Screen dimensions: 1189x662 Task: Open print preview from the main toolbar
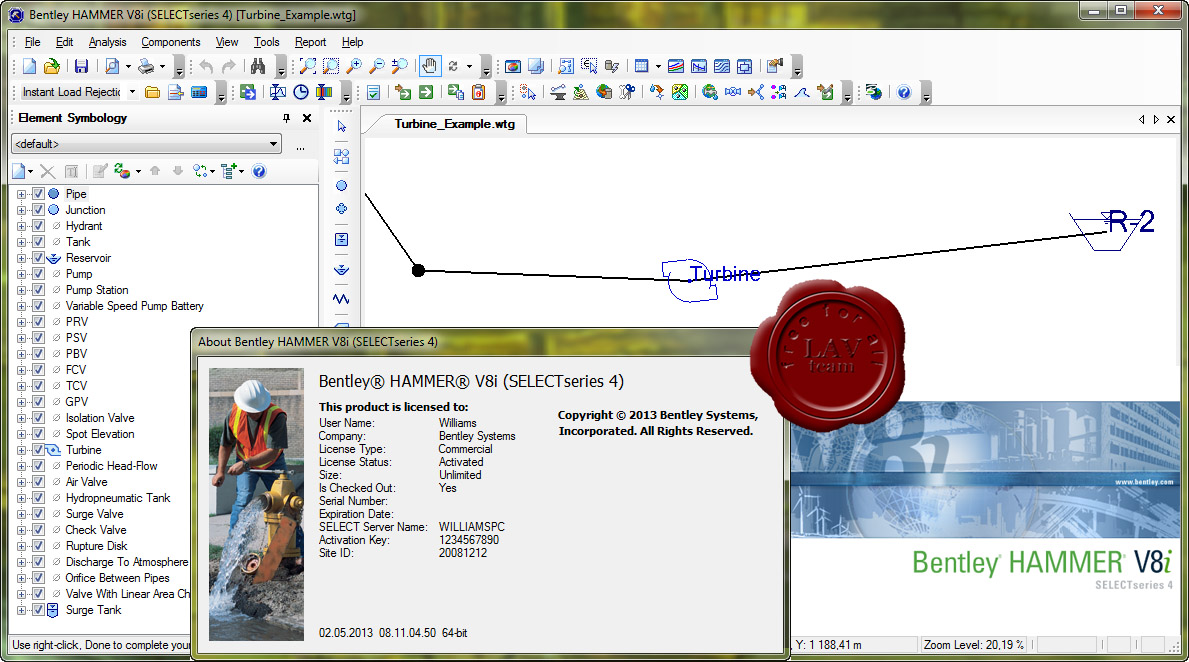[x=112, y=67]
